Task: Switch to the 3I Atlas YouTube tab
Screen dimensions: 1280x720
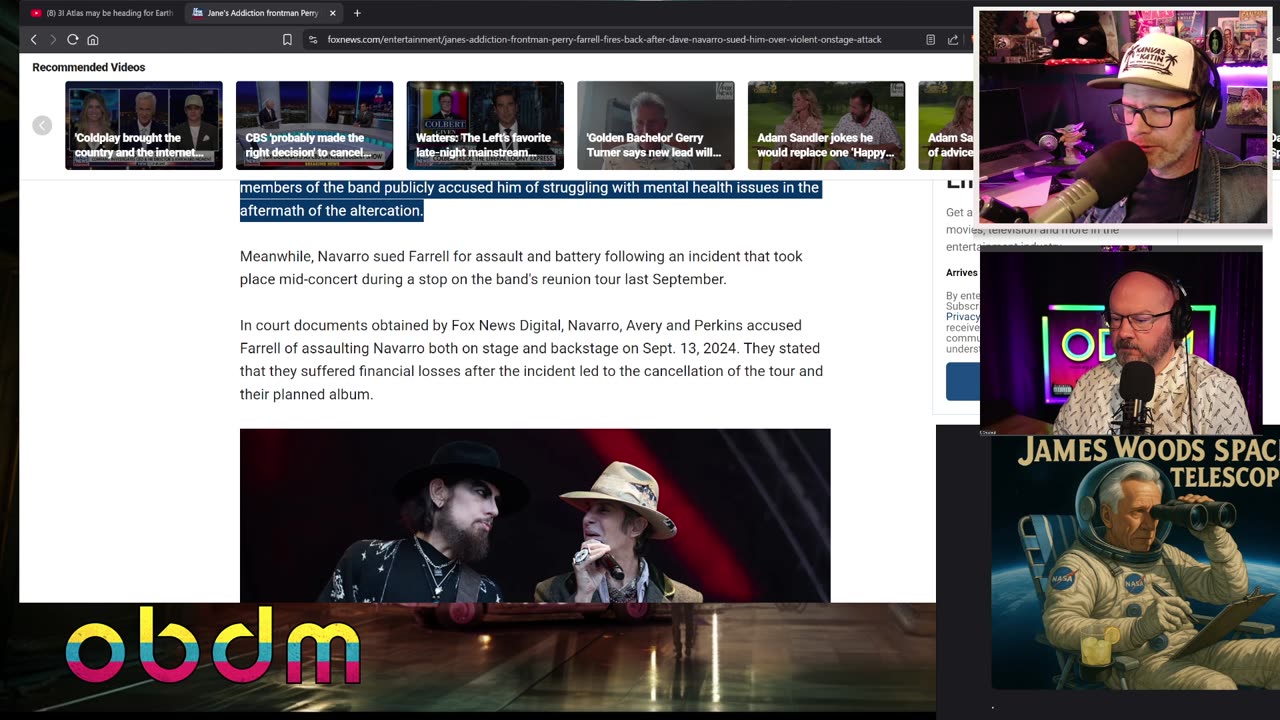Action: coord(102,13)
